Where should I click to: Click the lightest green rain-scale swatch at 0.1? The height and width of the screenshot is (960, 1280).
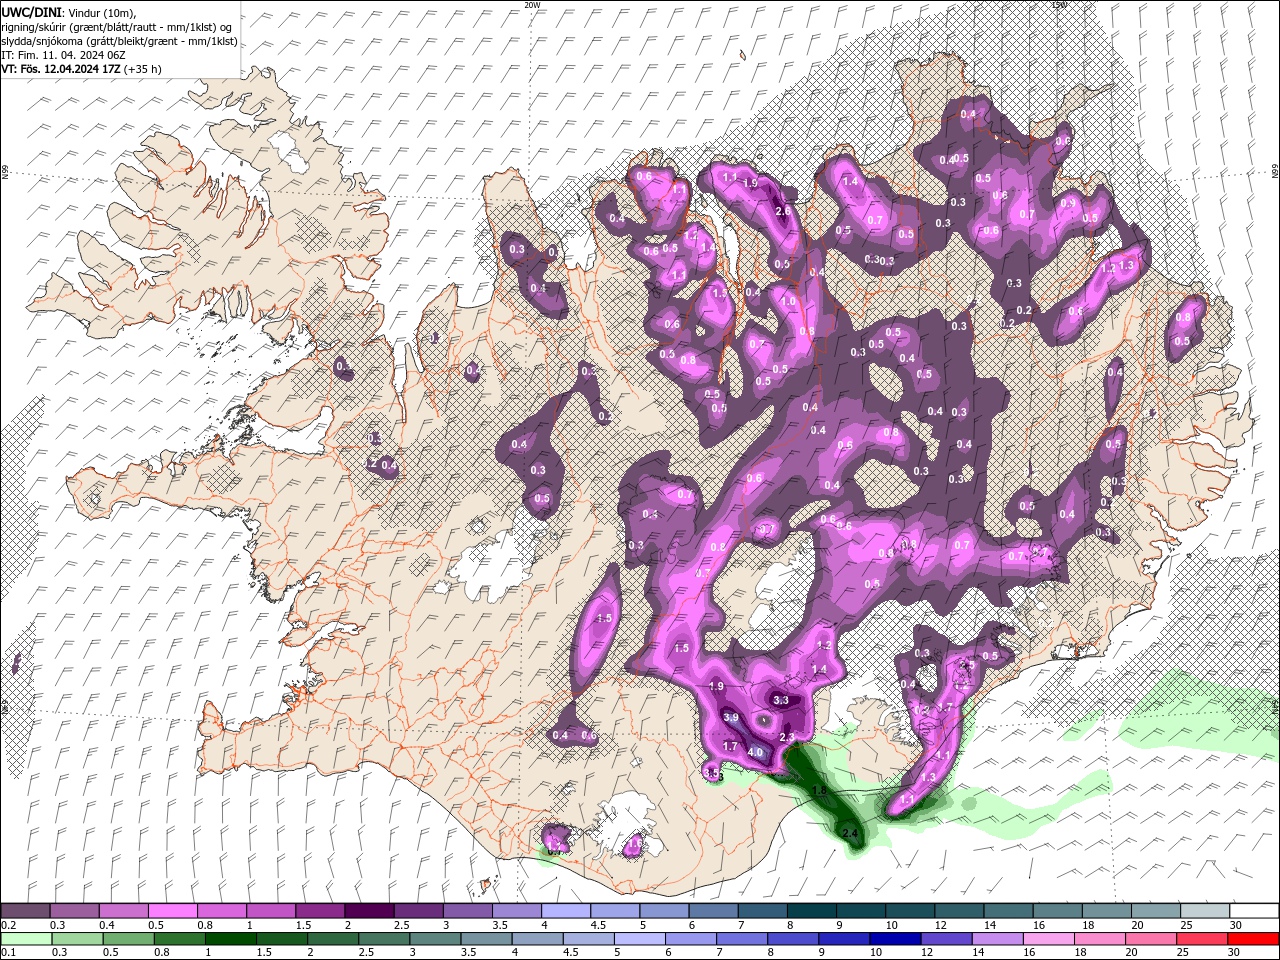pyautogui.click(x=25, y=939)
